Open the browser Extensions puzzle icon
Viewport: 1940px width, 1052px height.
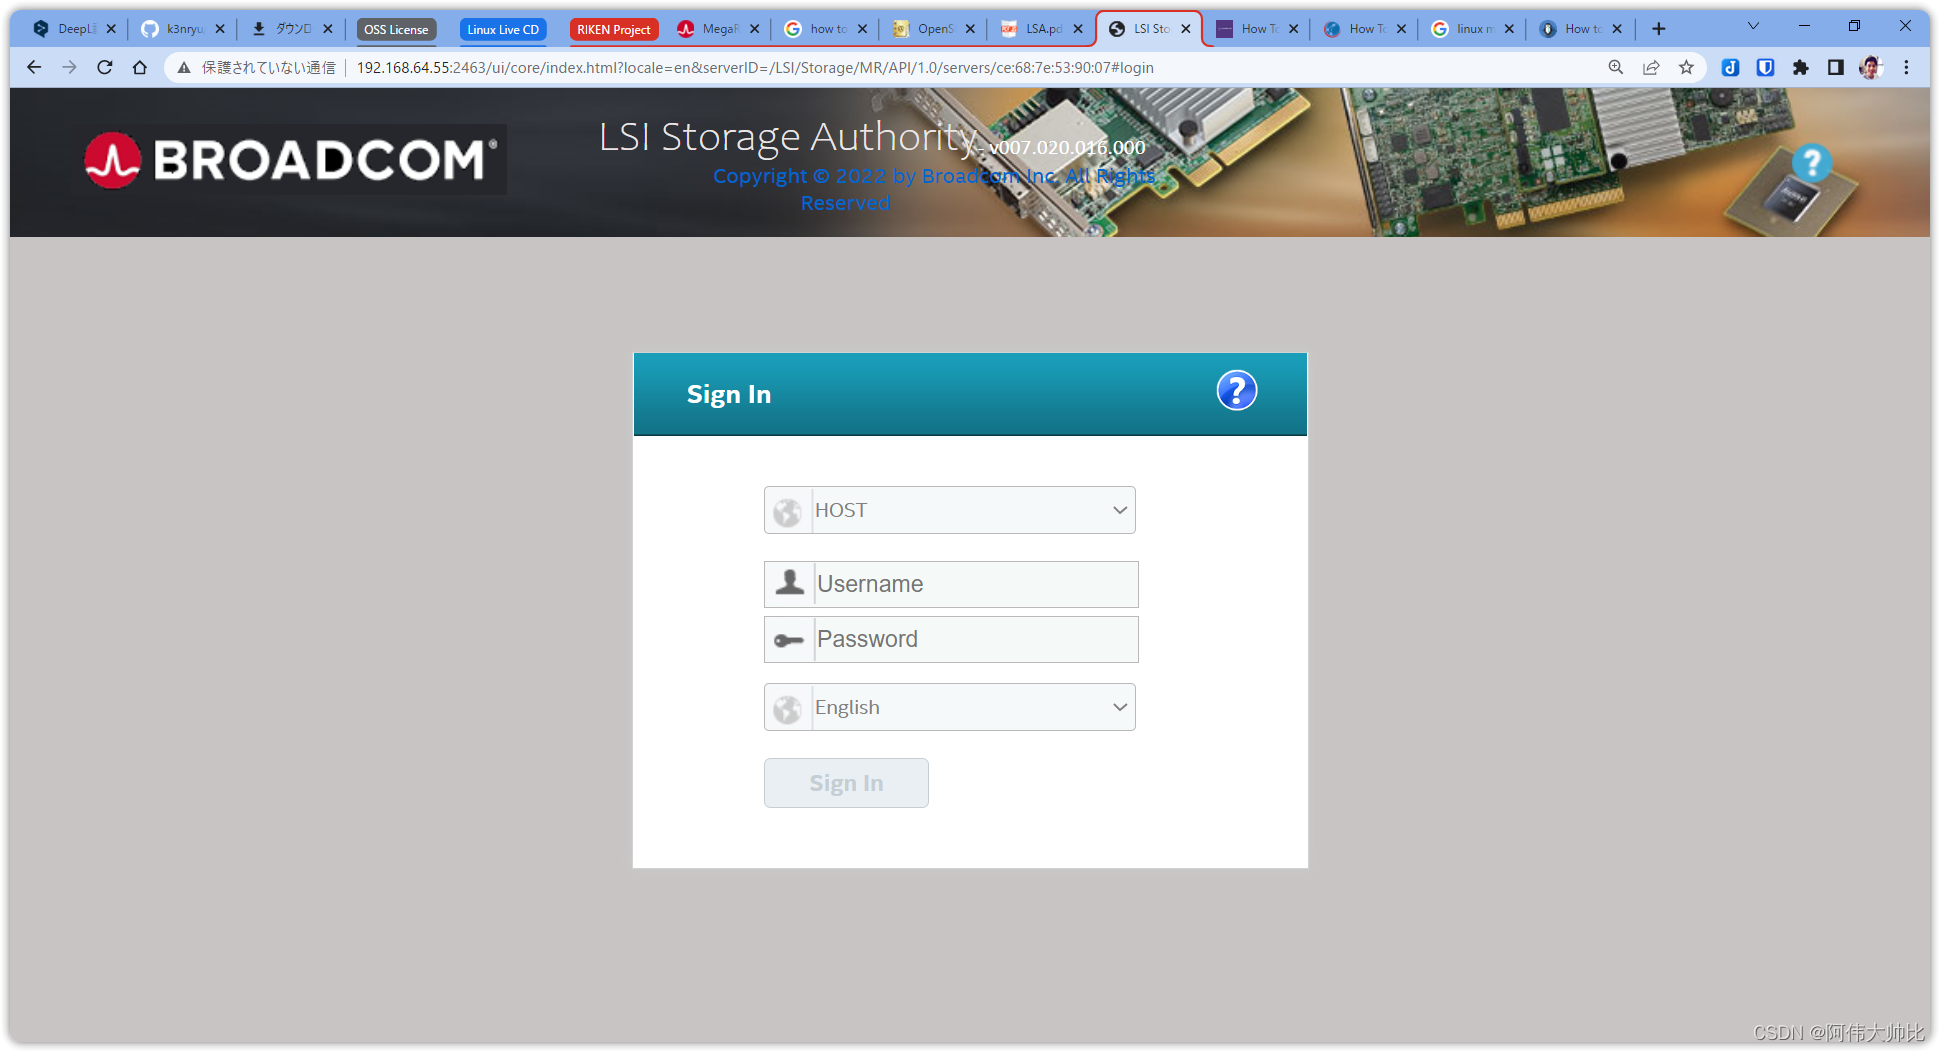pos(1800,67)
